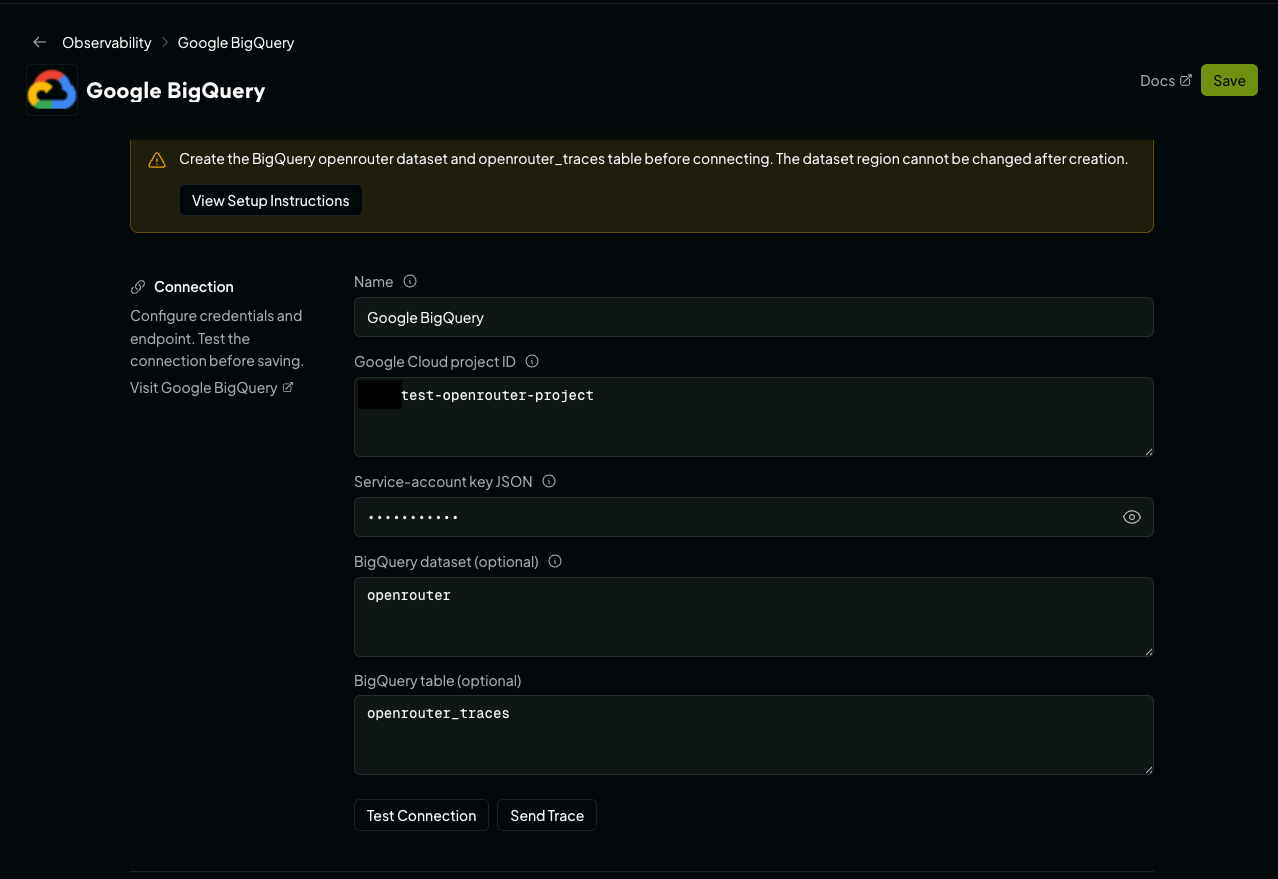Viewport: 1278px width, 879px height.
Task: Click the Test Connection button
Action: tap(421, 815)
